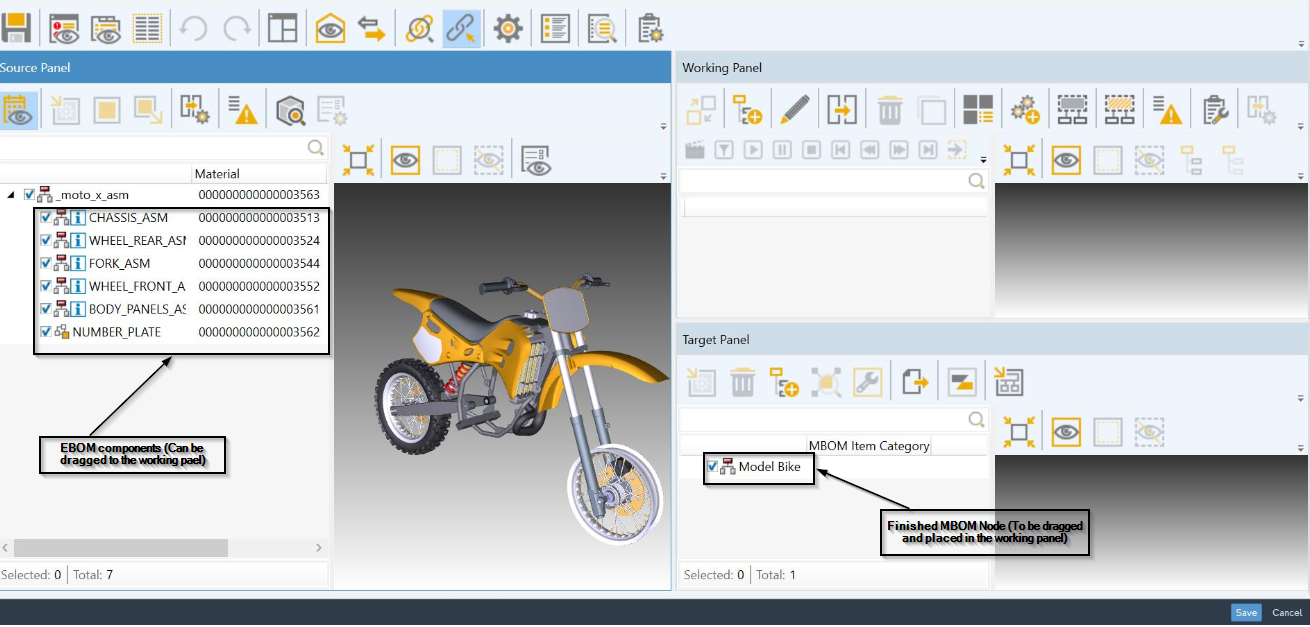Click the Undo arrow in top toolbar
The image size is (1310, 627).
[x=193, y=29]
